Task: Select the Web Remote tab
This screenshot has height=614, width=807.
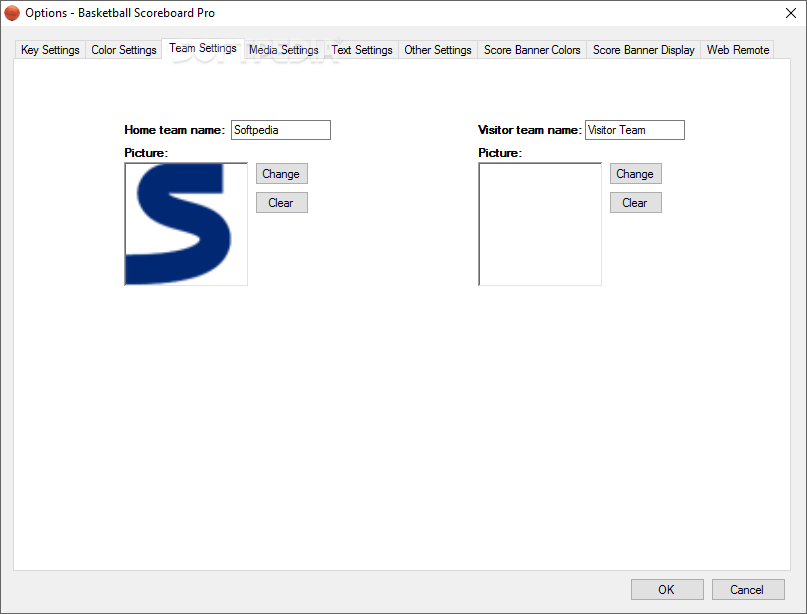Action: point(738,50)
